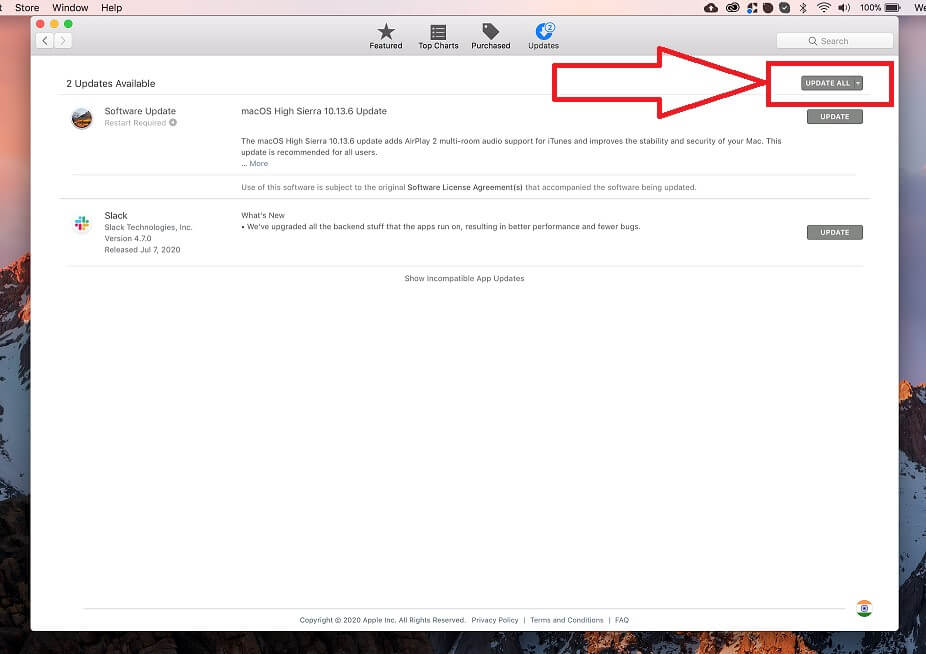
Task: Show Incompatible App Updates
Action: coord(464,278)
